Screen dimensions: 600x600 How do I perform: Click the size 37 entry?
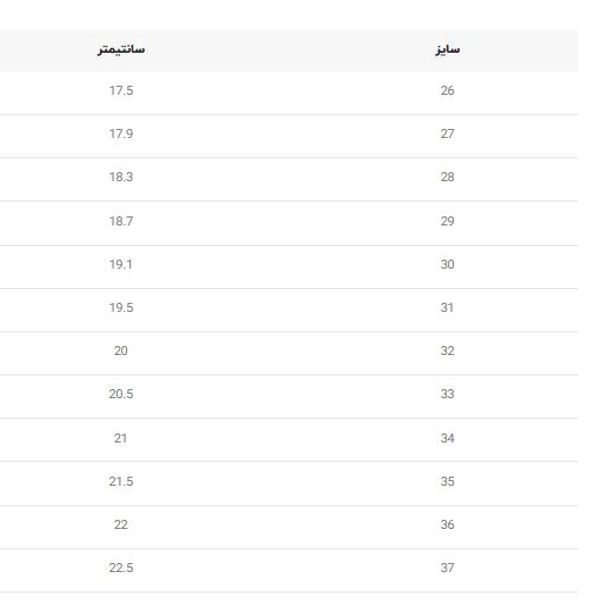pos(447,568)
